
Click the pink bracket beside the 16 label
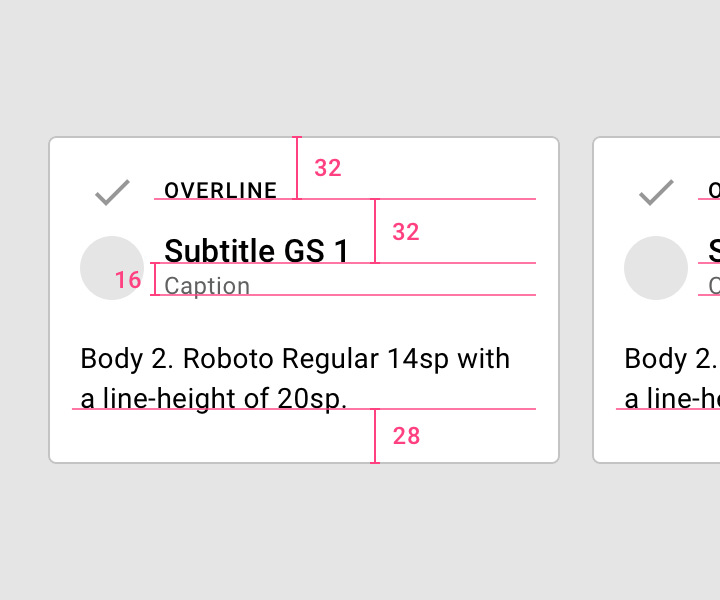(x=155, y=279)
